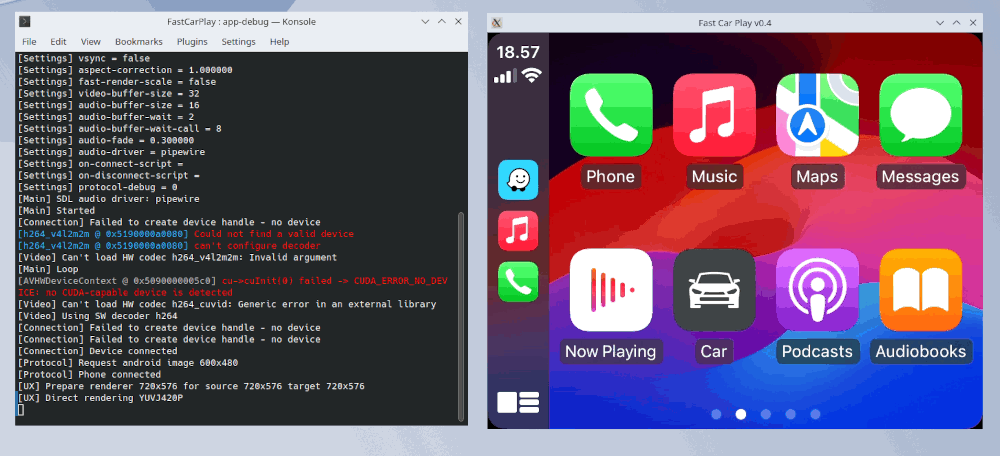Screen dimensions: 1000x456
Task: Click the Podcasts label text
Action: click(817, 351)
